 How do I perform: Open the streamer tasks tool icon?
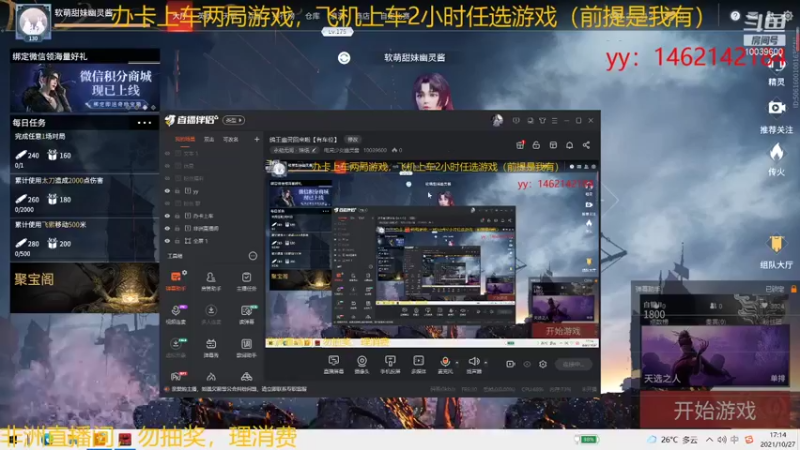246,280
